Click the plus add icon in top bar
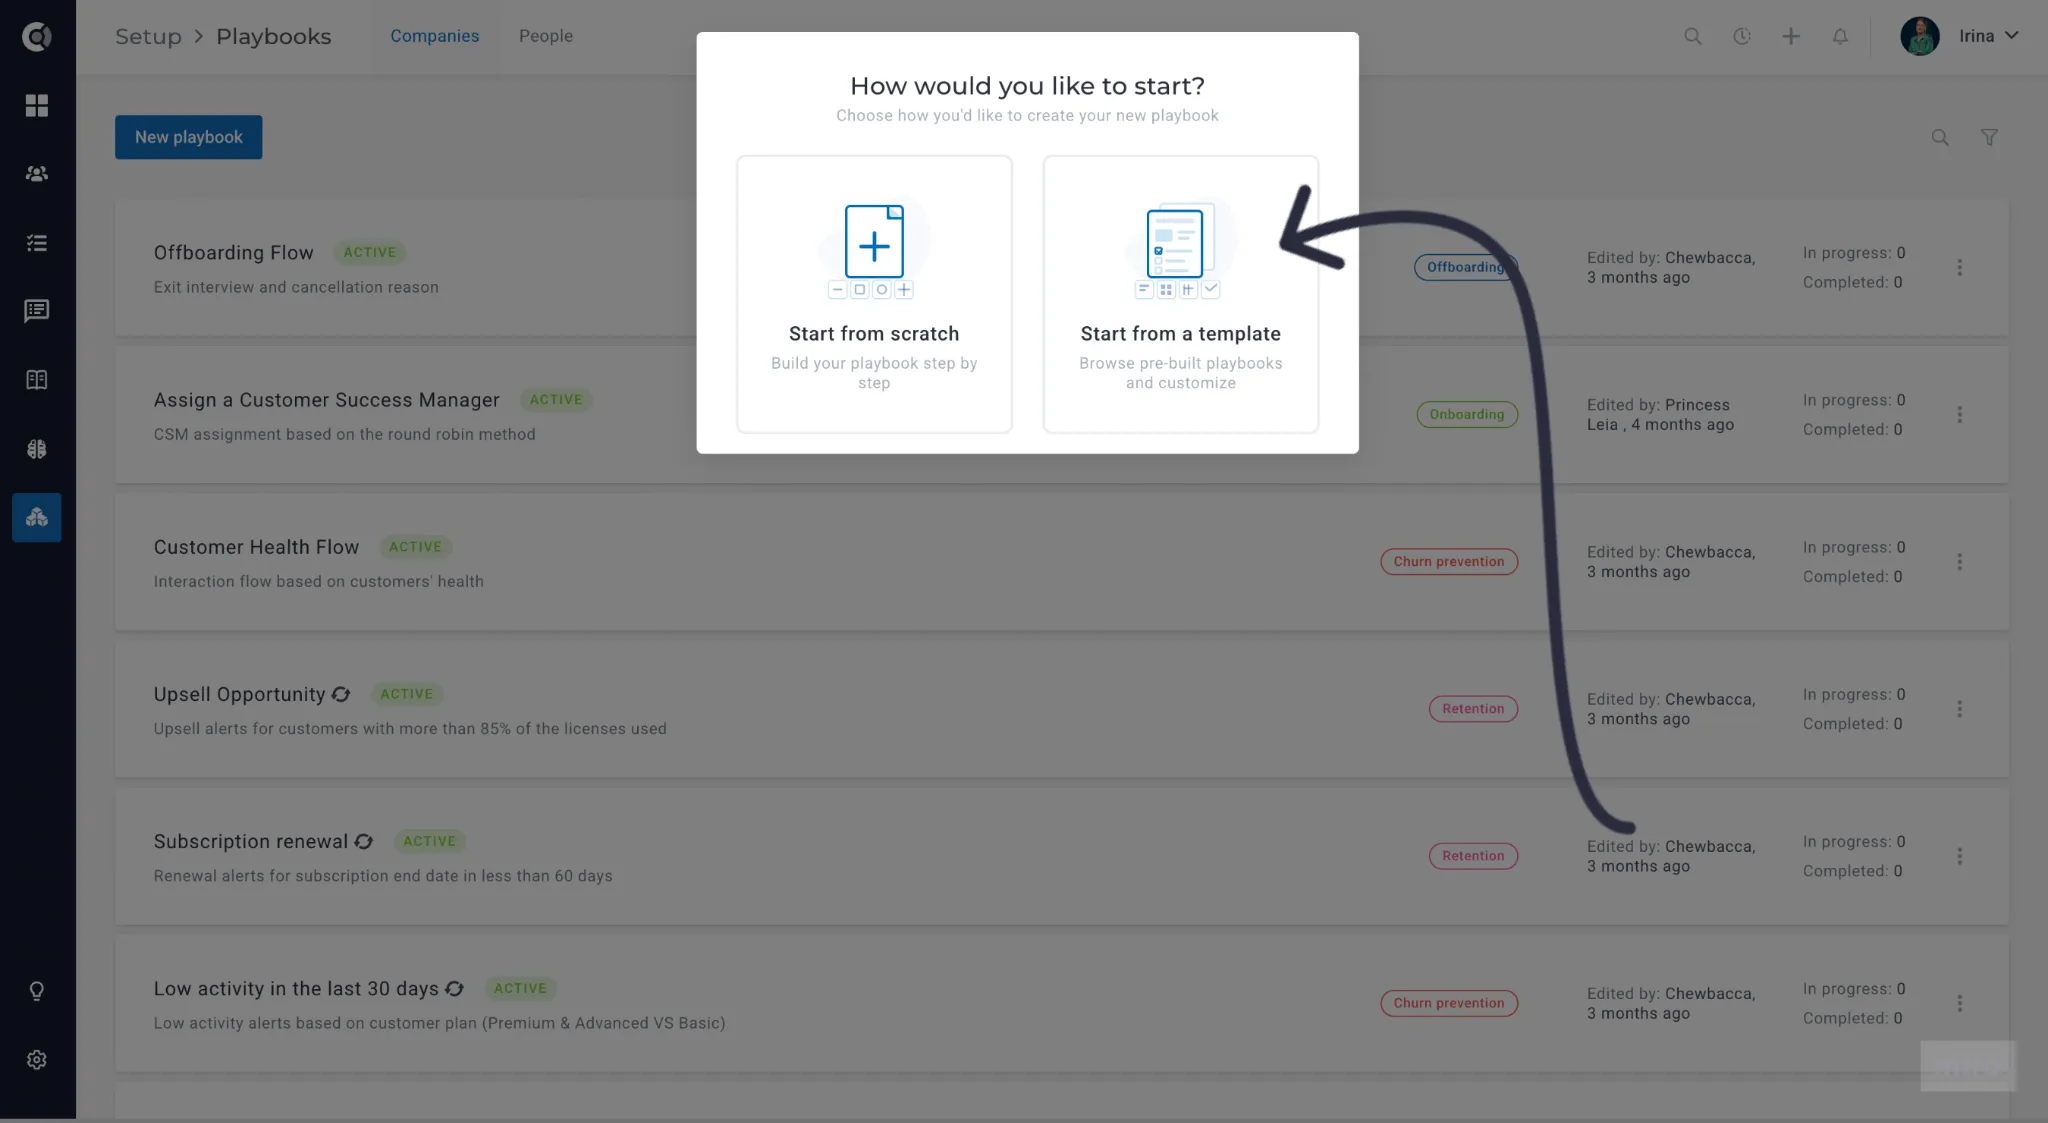Image resolution: width=2048 pixels, height=1123 pixels. click(x=1791, y=36)
